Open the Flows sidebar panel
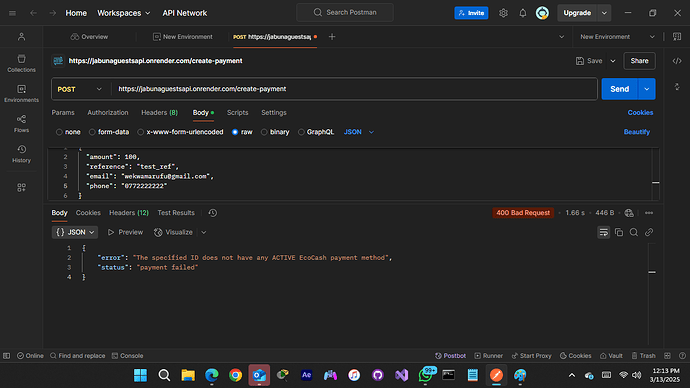Viewport: 690px width, 388px height. click(x=21, y=124)
